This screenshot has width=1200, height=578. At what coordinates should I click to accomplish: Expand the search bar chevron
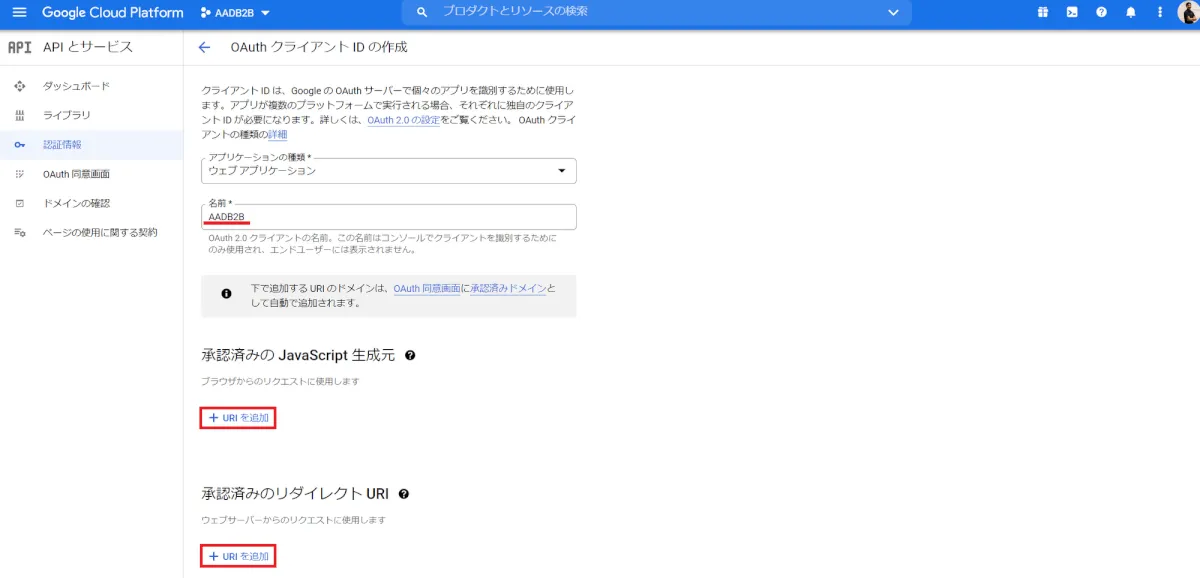(893, 12)
